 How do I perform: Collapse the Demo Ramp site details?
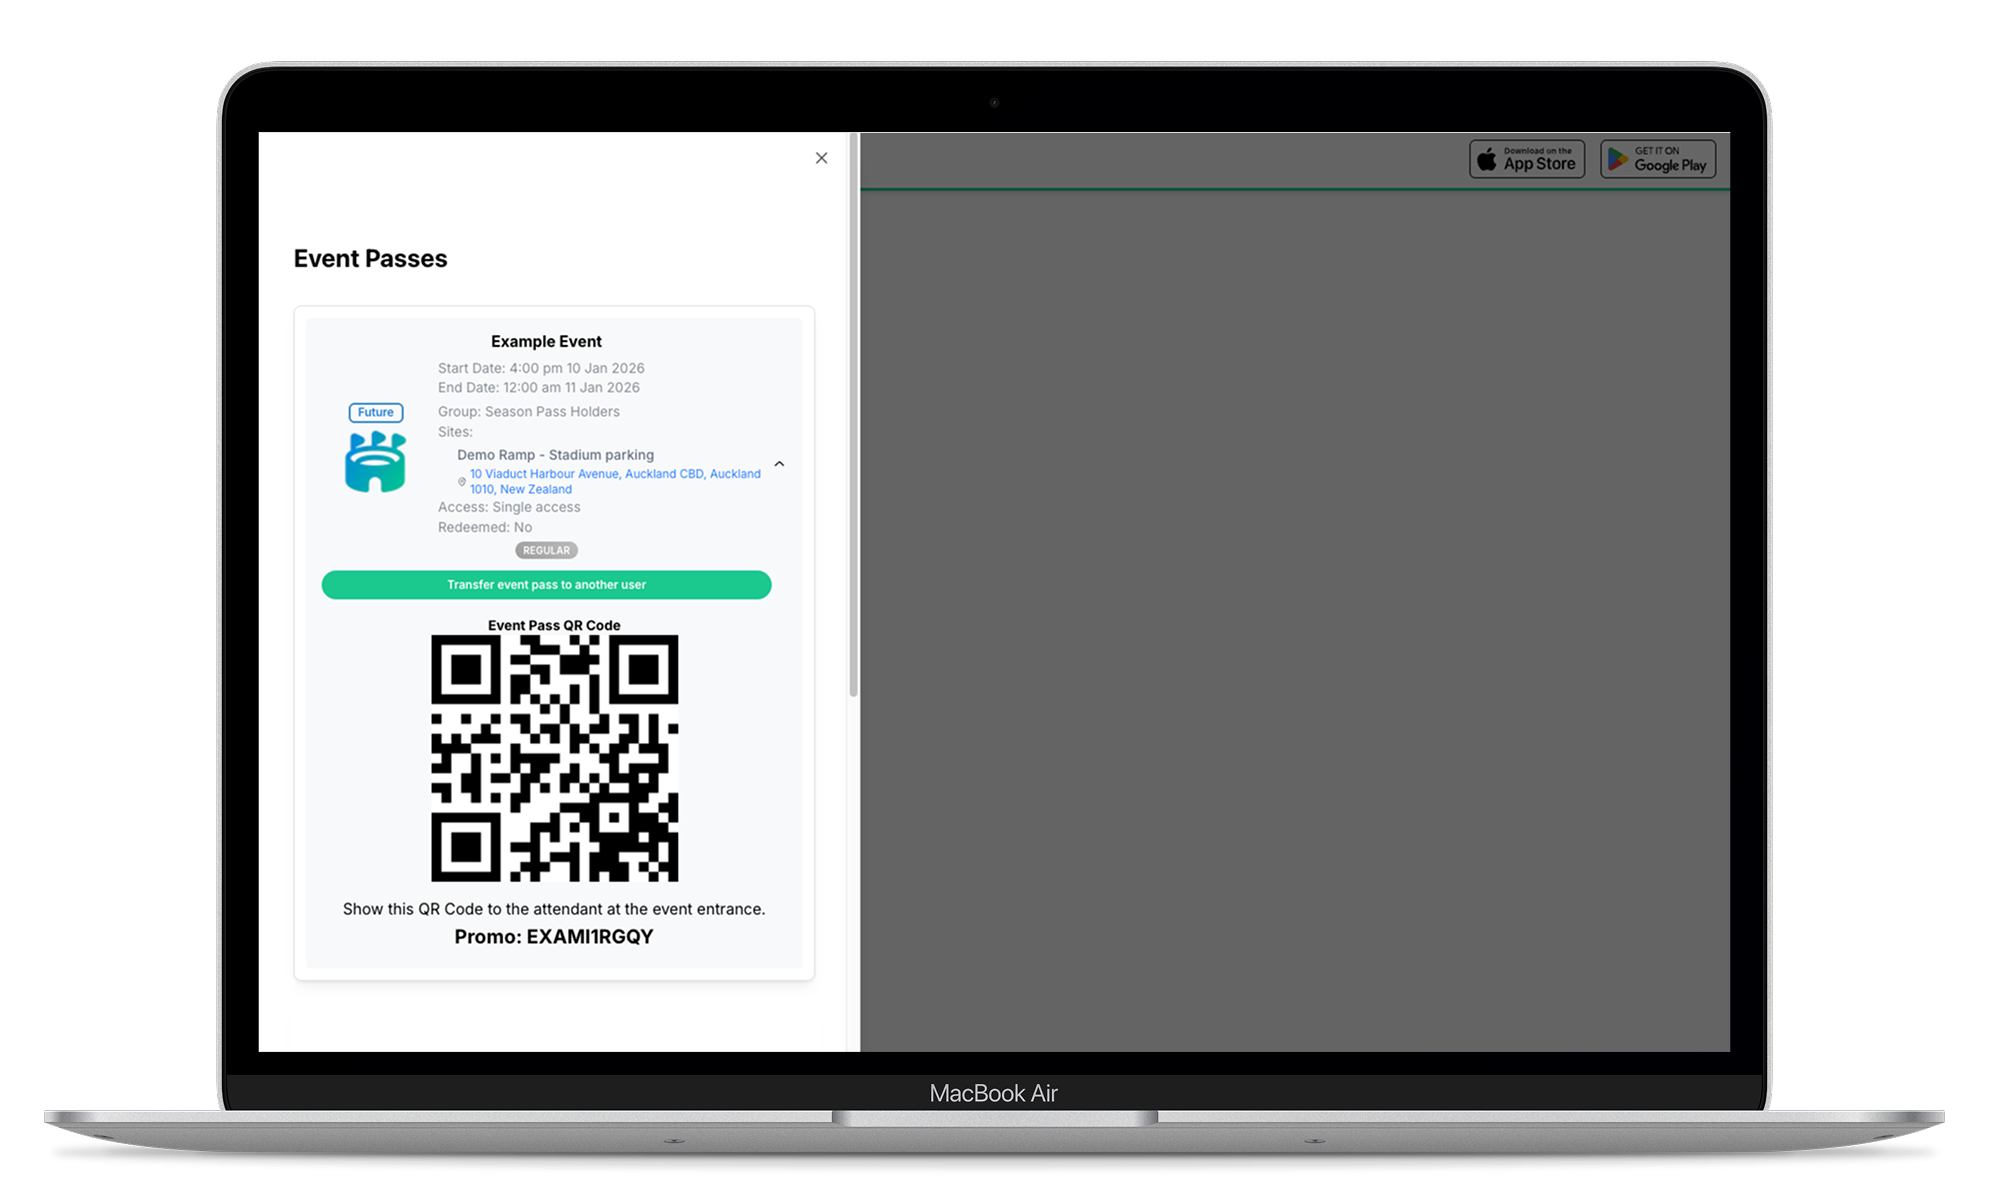pyautogui.click(x=779, y=464)
